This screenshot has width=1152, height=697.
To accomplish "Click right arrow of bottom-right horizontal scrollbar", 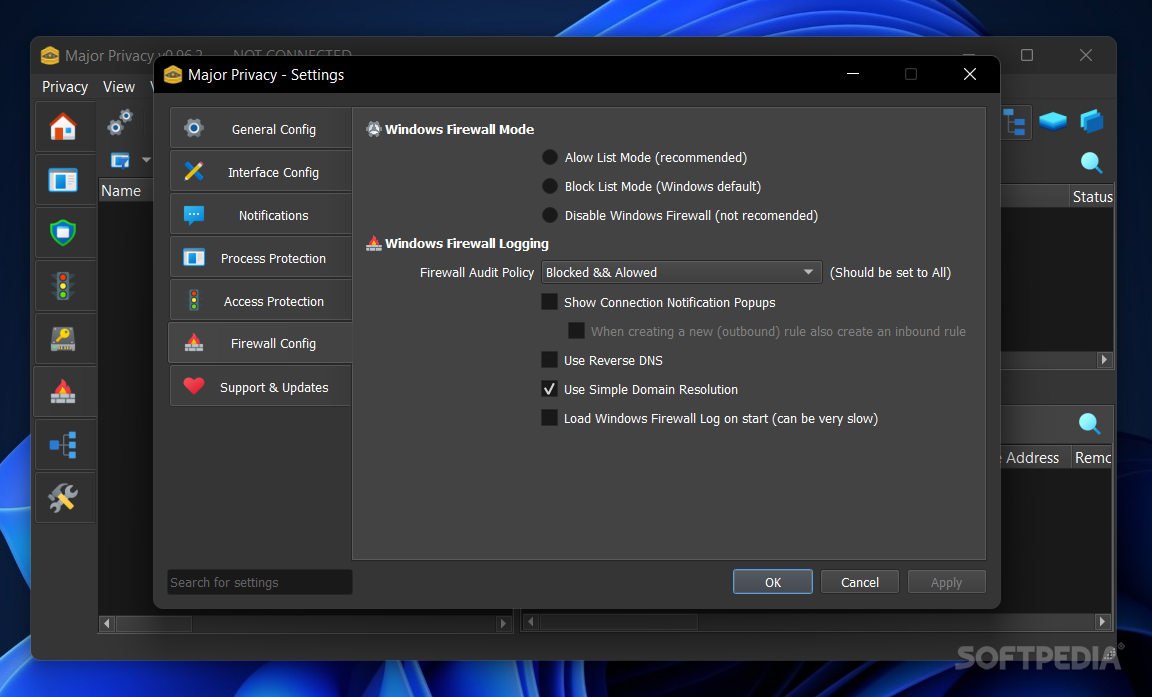I will (1102, 621).
